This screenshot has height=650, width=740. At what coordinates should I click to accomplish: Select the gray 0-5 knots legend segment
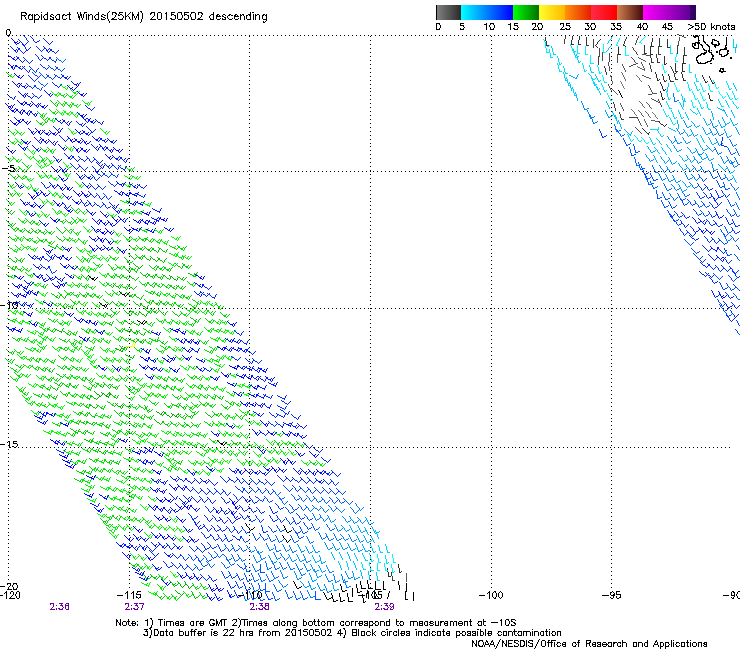pos(448,12)
